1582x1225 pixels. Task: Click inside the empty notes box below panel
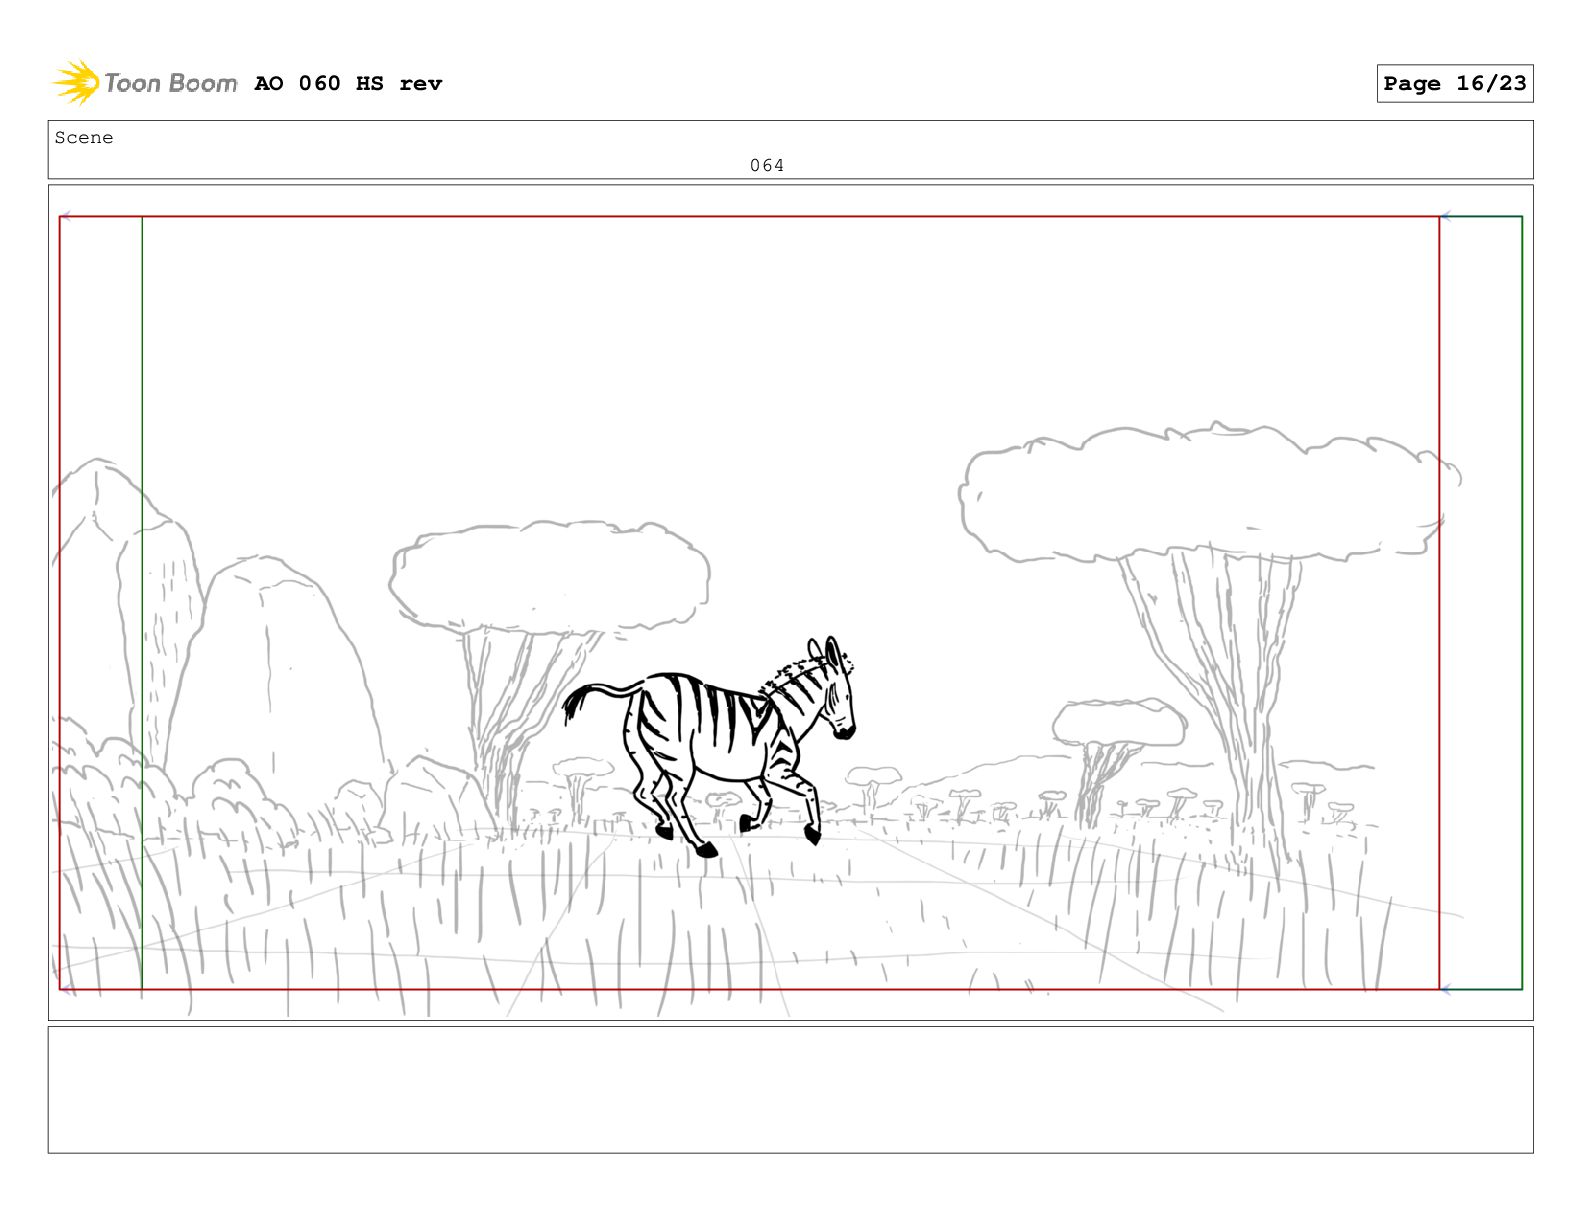click(790, 1090)
